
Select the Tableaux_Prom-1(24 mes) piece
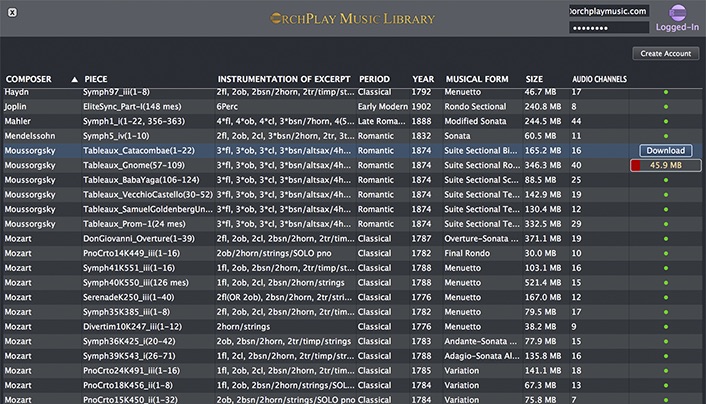click(x=134, y=224)
